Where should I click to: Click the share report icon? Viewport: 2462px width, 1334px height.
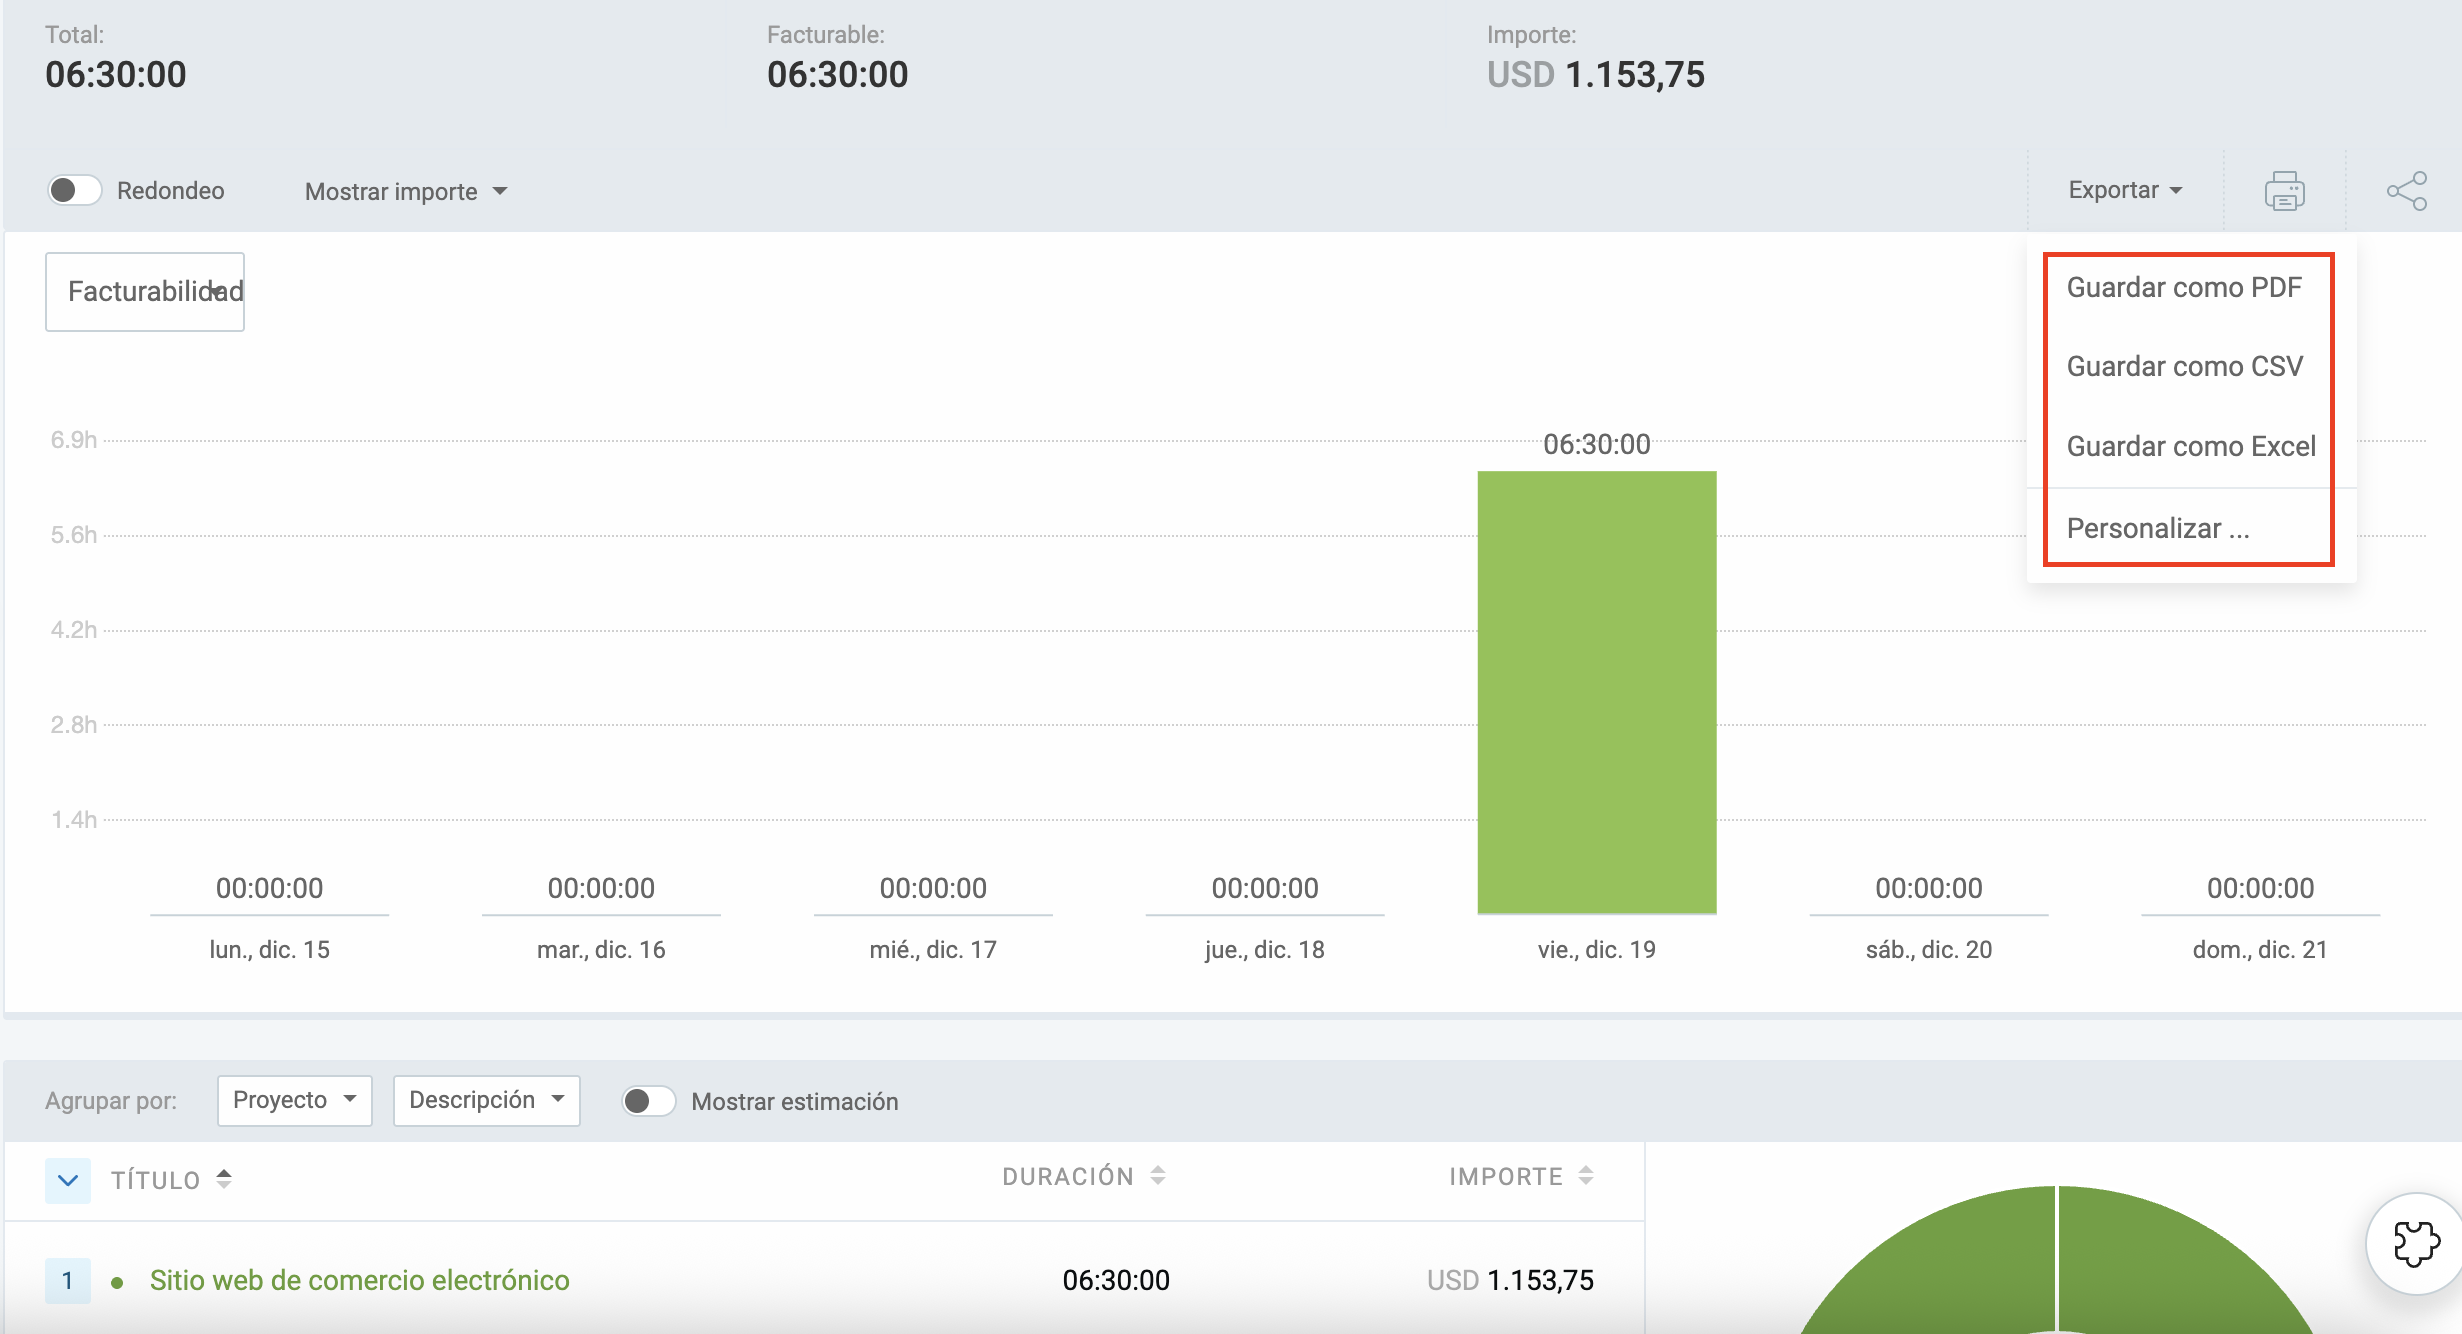(2408, 190)
